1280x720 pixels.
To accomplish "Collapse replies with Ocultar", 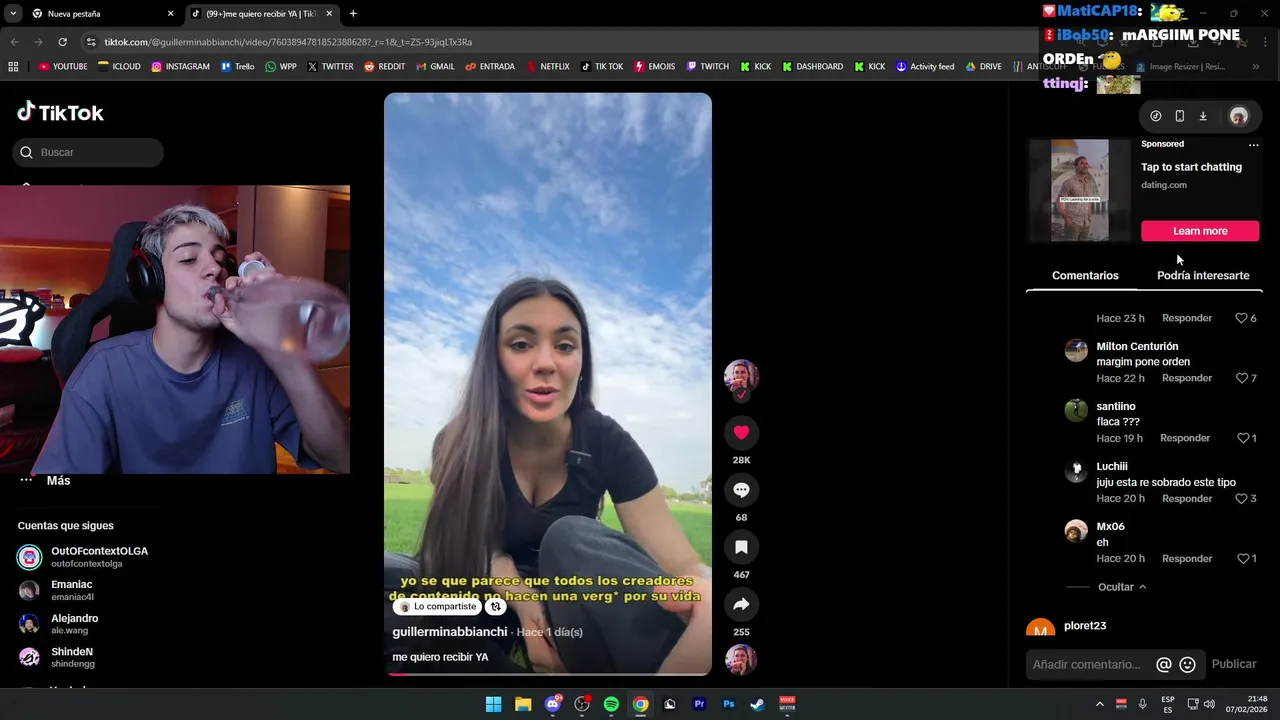I will (1122, 587).
